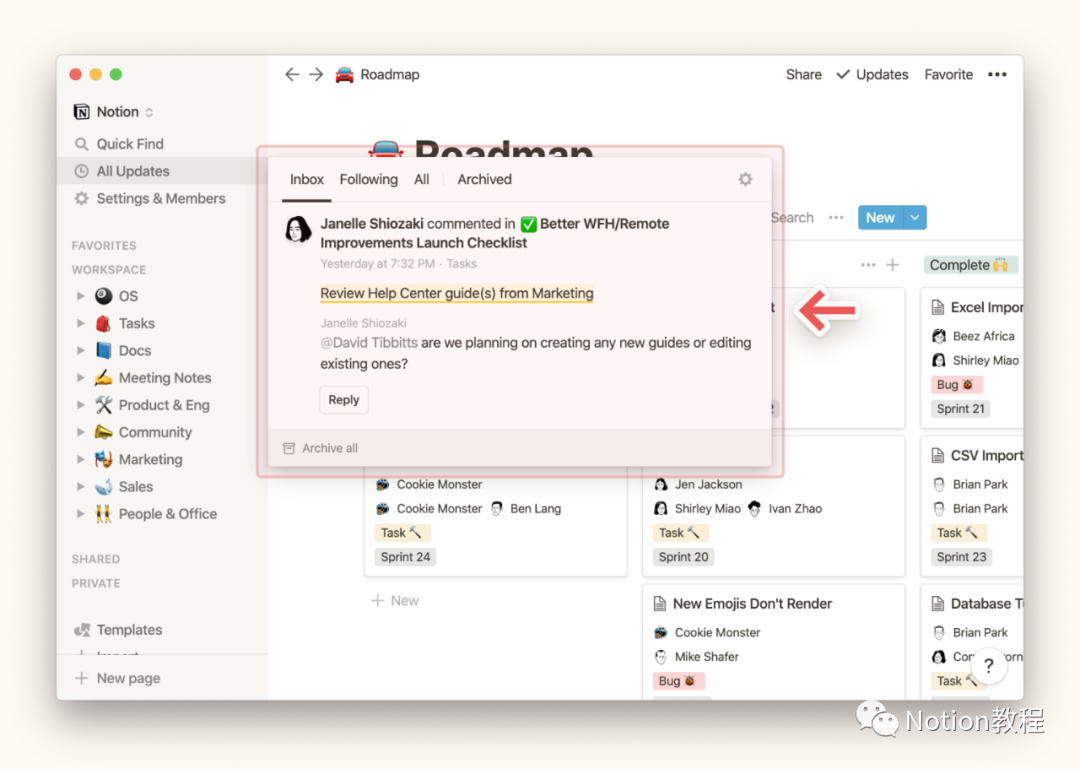Click the back navigation arrow
Viewport: 1080px width, 769px height.
292,75
